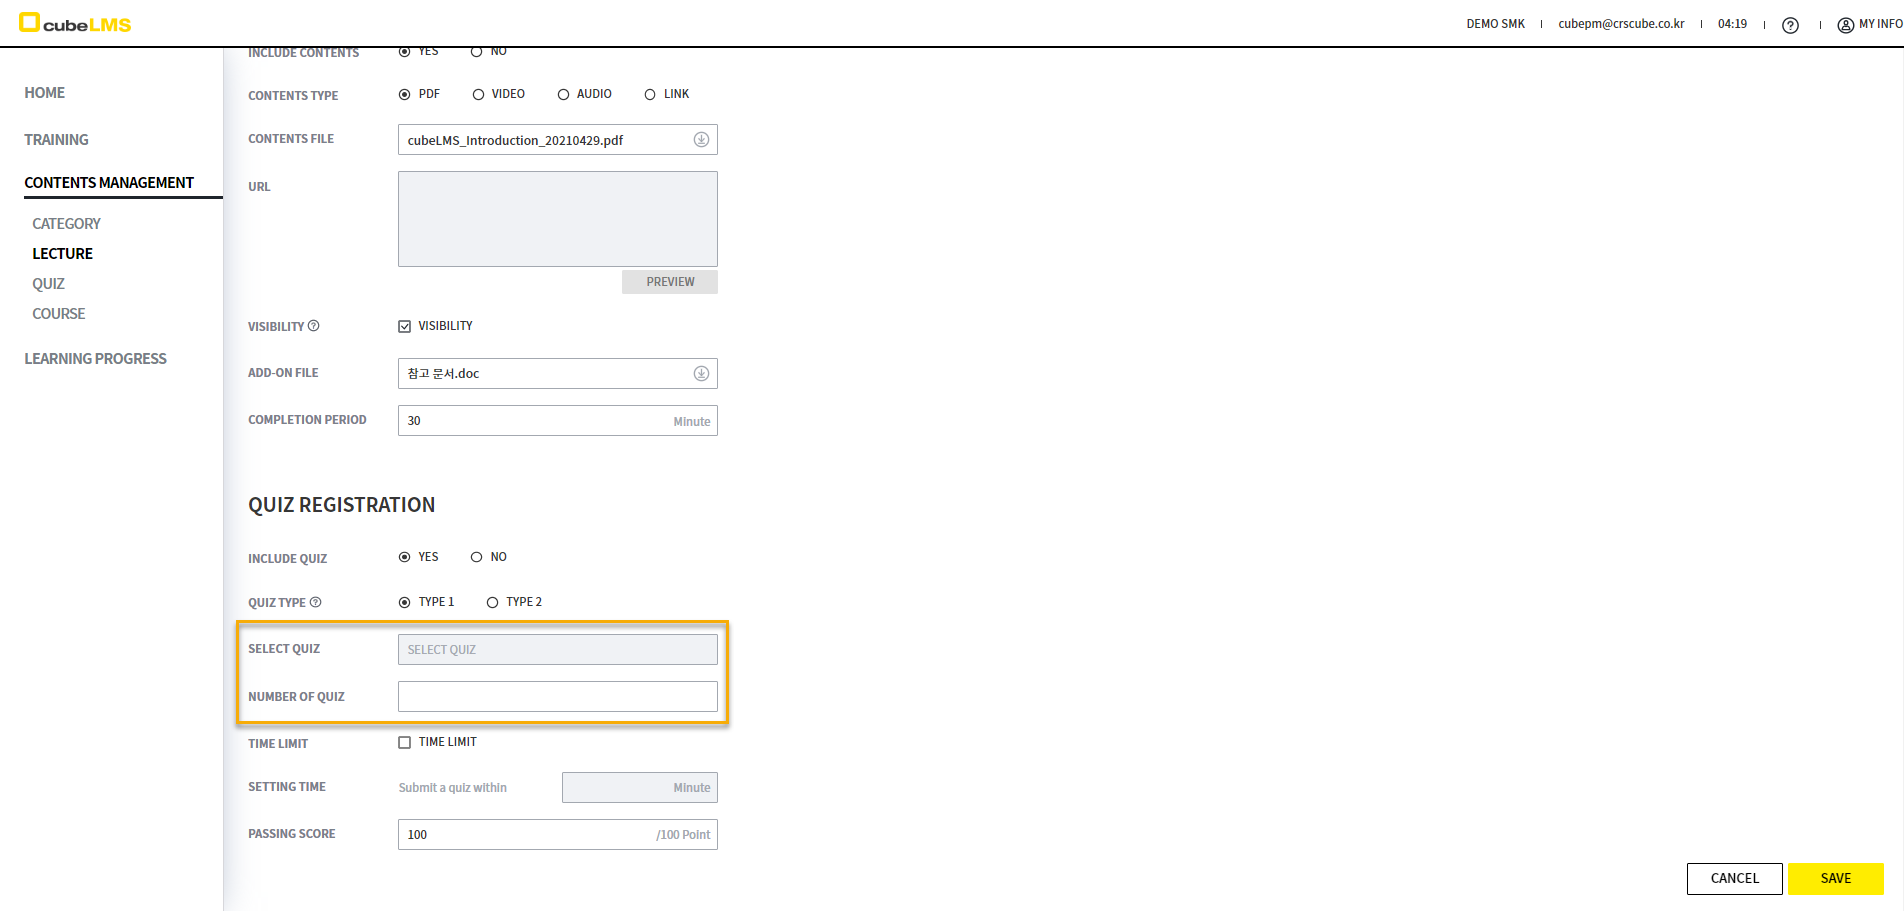Image resolution: width=1904 pixels, height=911 pixels.
Task: Open the QUIZ submenu in sidebar
Action: [x=48, y=284]
